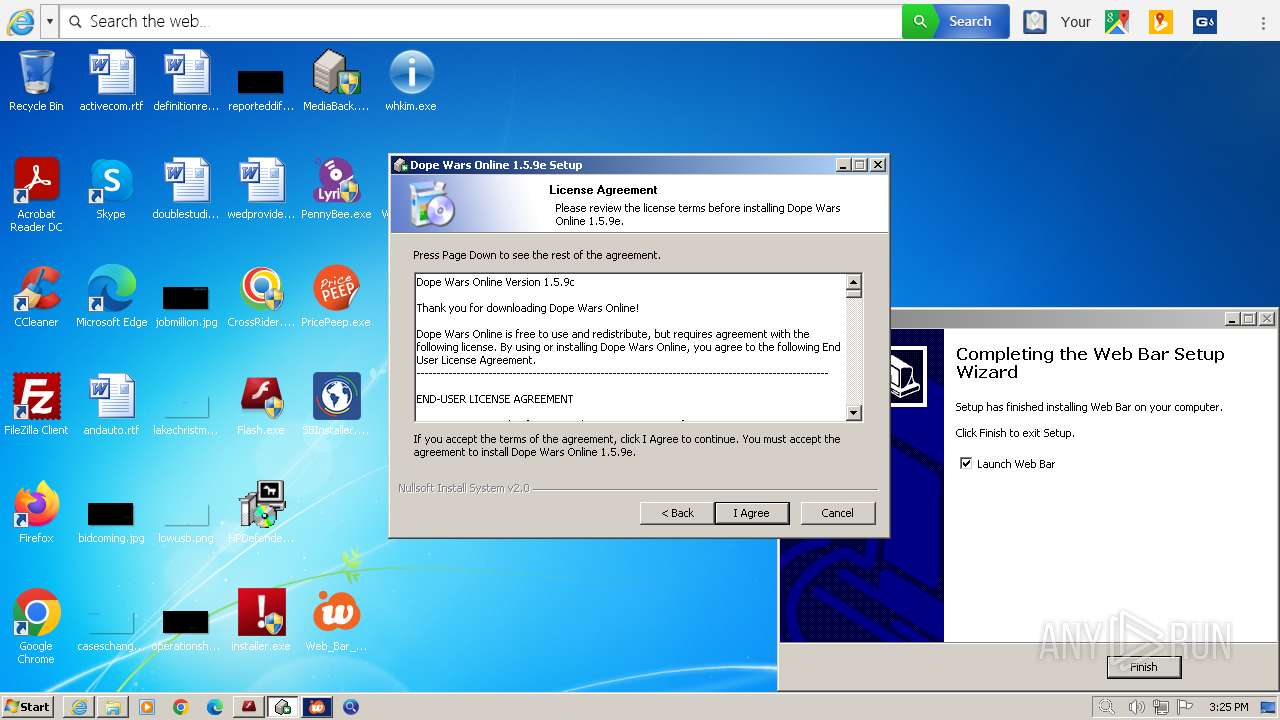Image resolution: width=1280 pixels, height=720 pixels.
Task: Open the activecom.rtf document icon
Action: point(111,73)
